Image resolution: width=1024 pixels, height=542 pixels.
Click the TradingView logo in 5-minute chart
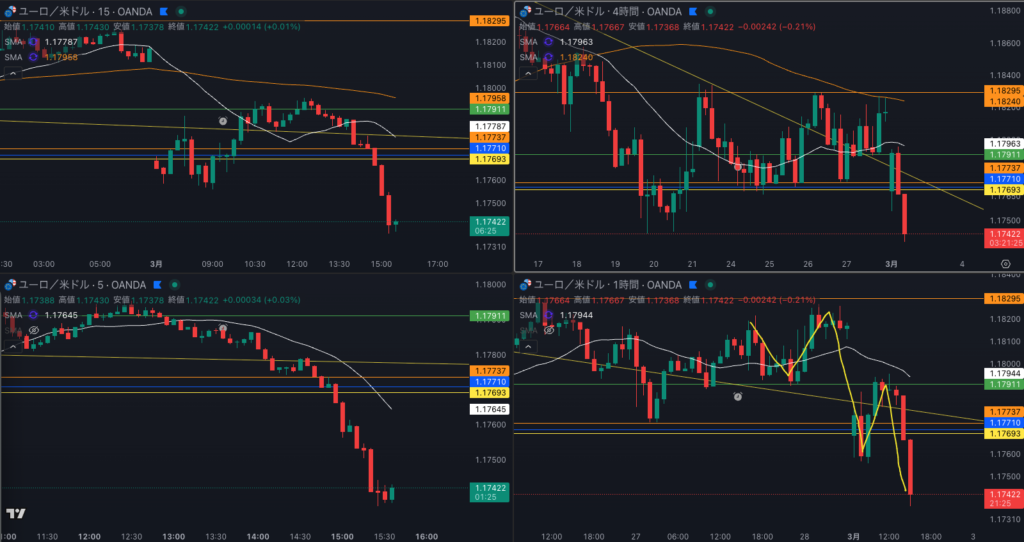tap(15, 514)
